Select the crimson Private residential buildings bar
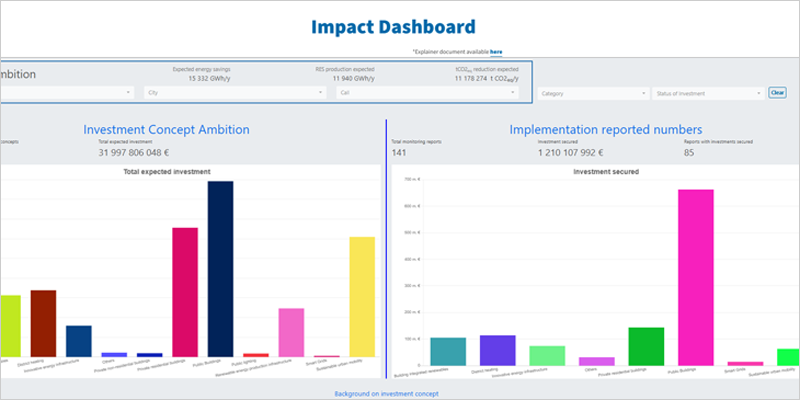This screenshot has width=800, height=400. point(185,291)
